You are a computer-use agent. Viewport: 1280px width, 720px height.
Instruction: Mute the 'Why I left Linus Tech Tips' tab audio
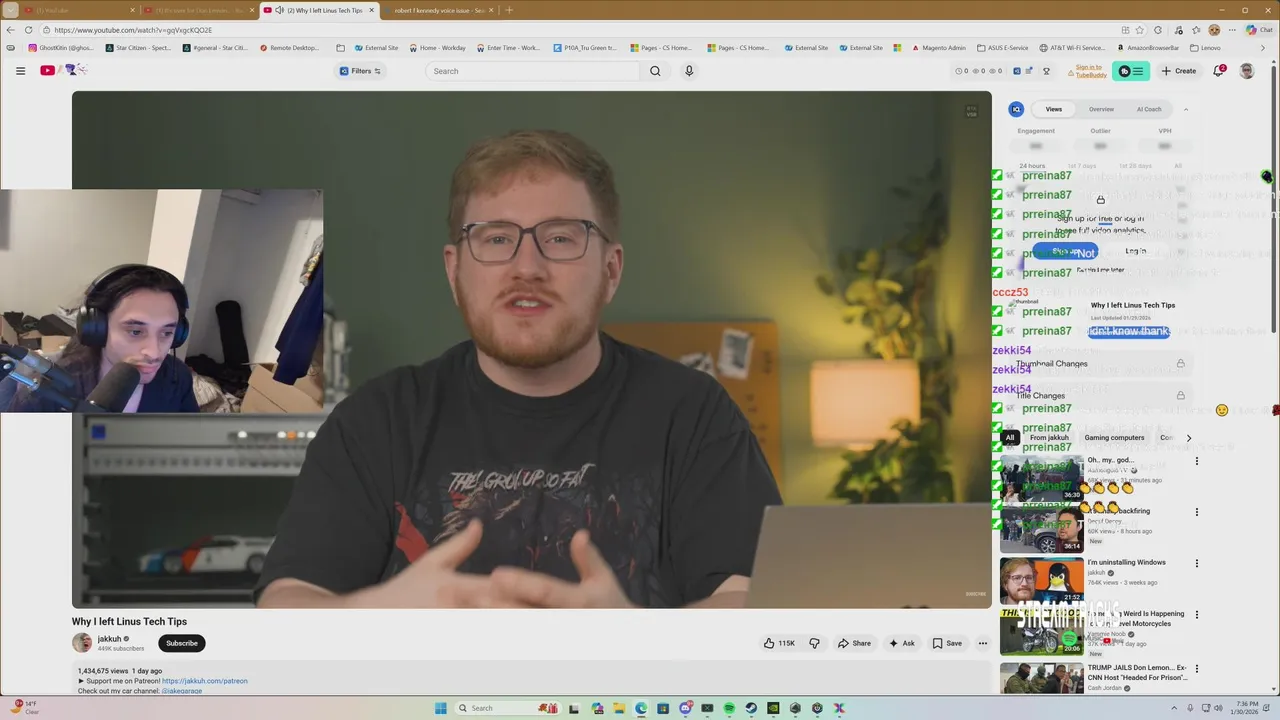(279, 10)
